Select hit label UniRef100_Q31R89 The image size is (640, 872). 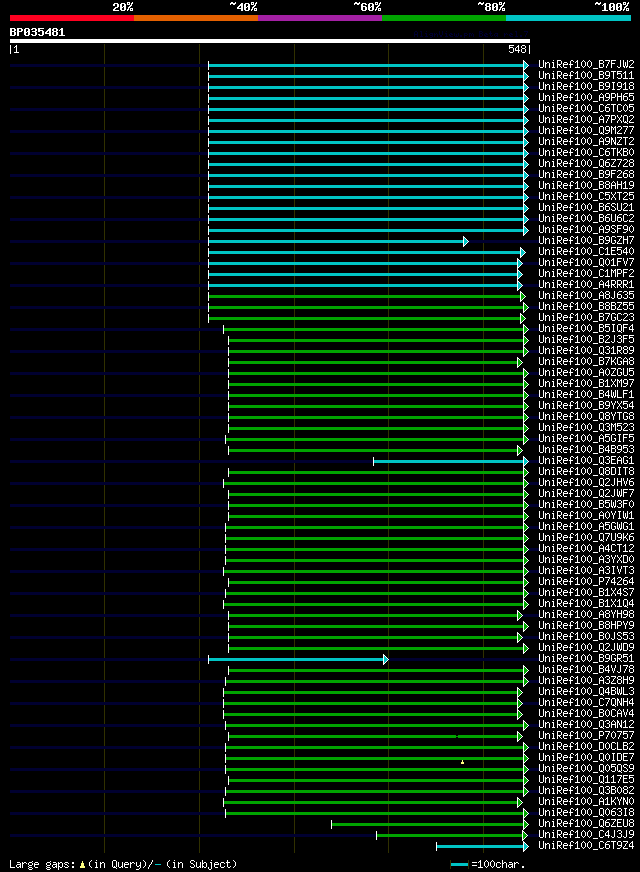[x=586, y=351]
